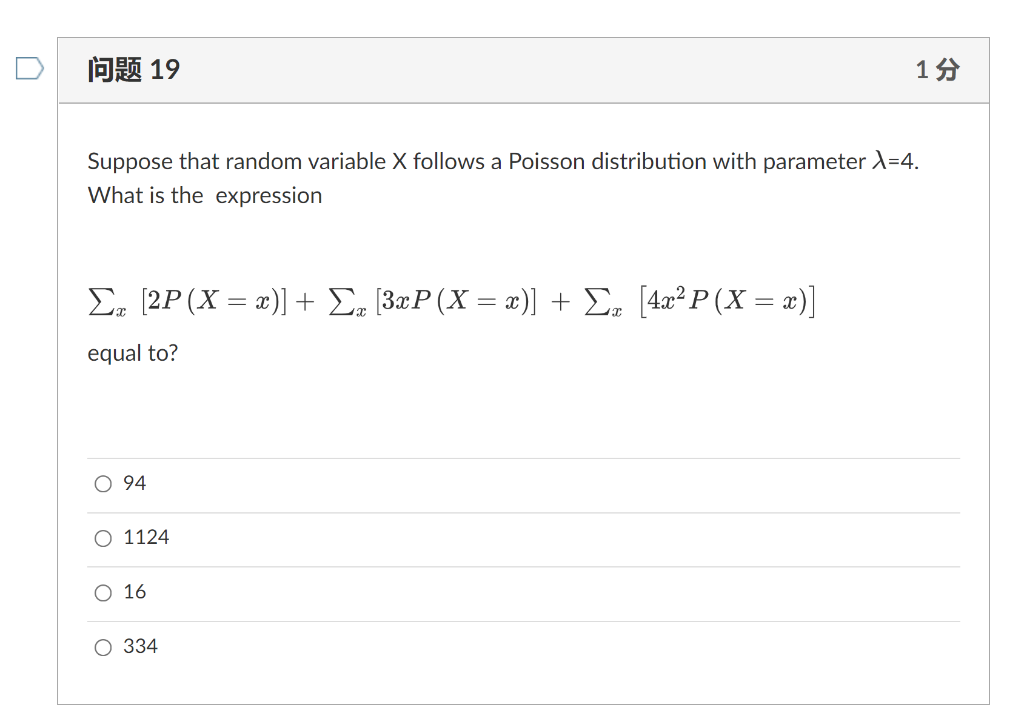Click the second summation term 3xP(X=x)

(x=432, y=301)
